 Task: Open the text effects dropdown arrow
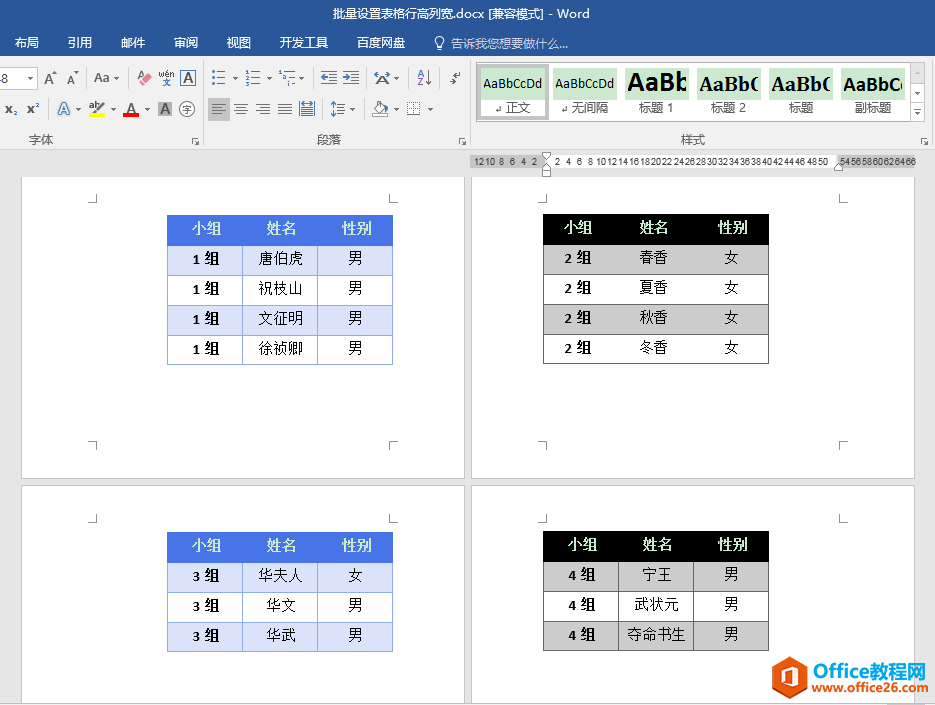pyautogui.click(x=78, y=110)
